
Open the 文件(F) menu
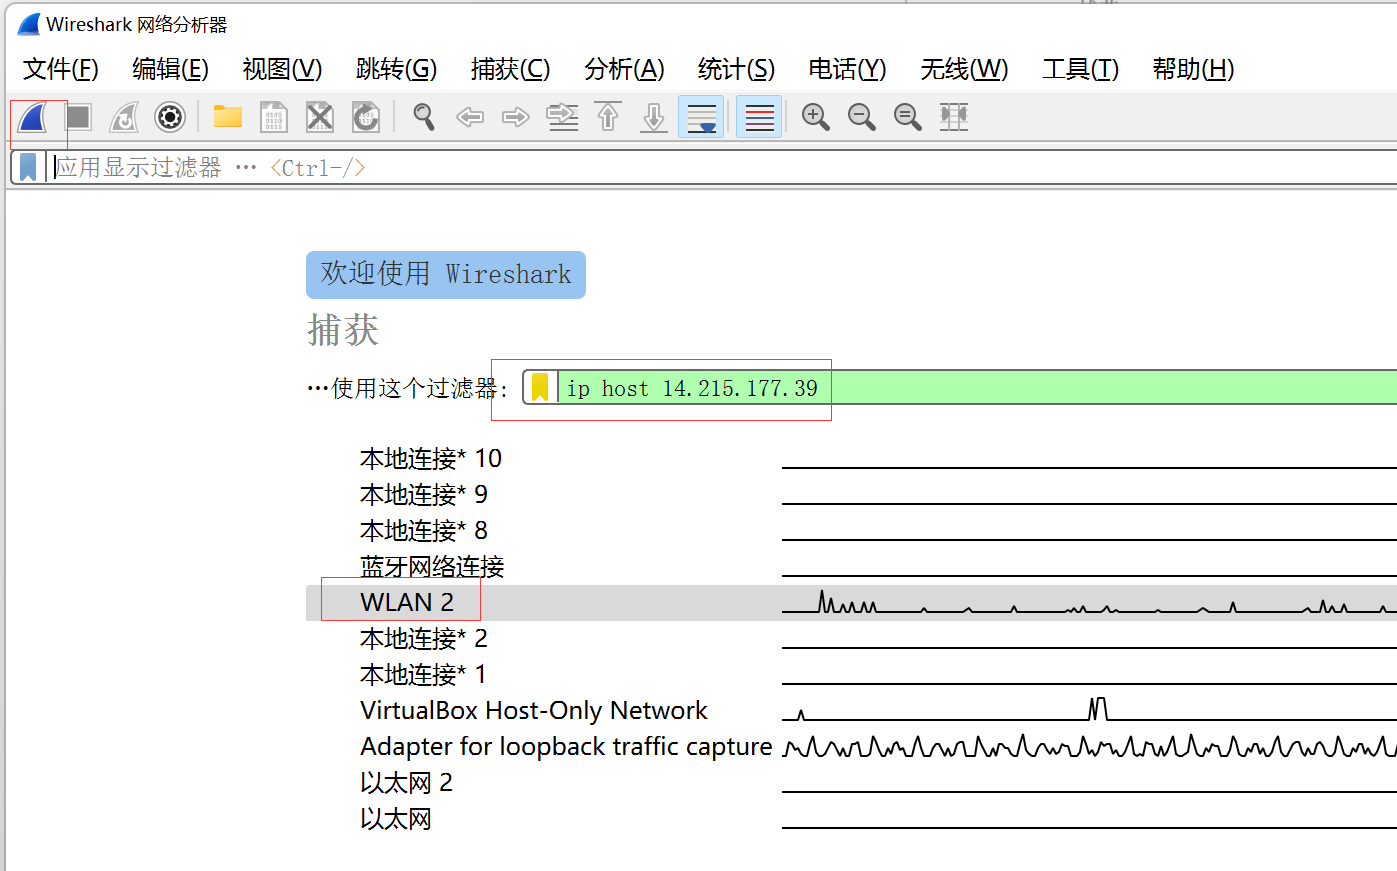coord(61,69)
